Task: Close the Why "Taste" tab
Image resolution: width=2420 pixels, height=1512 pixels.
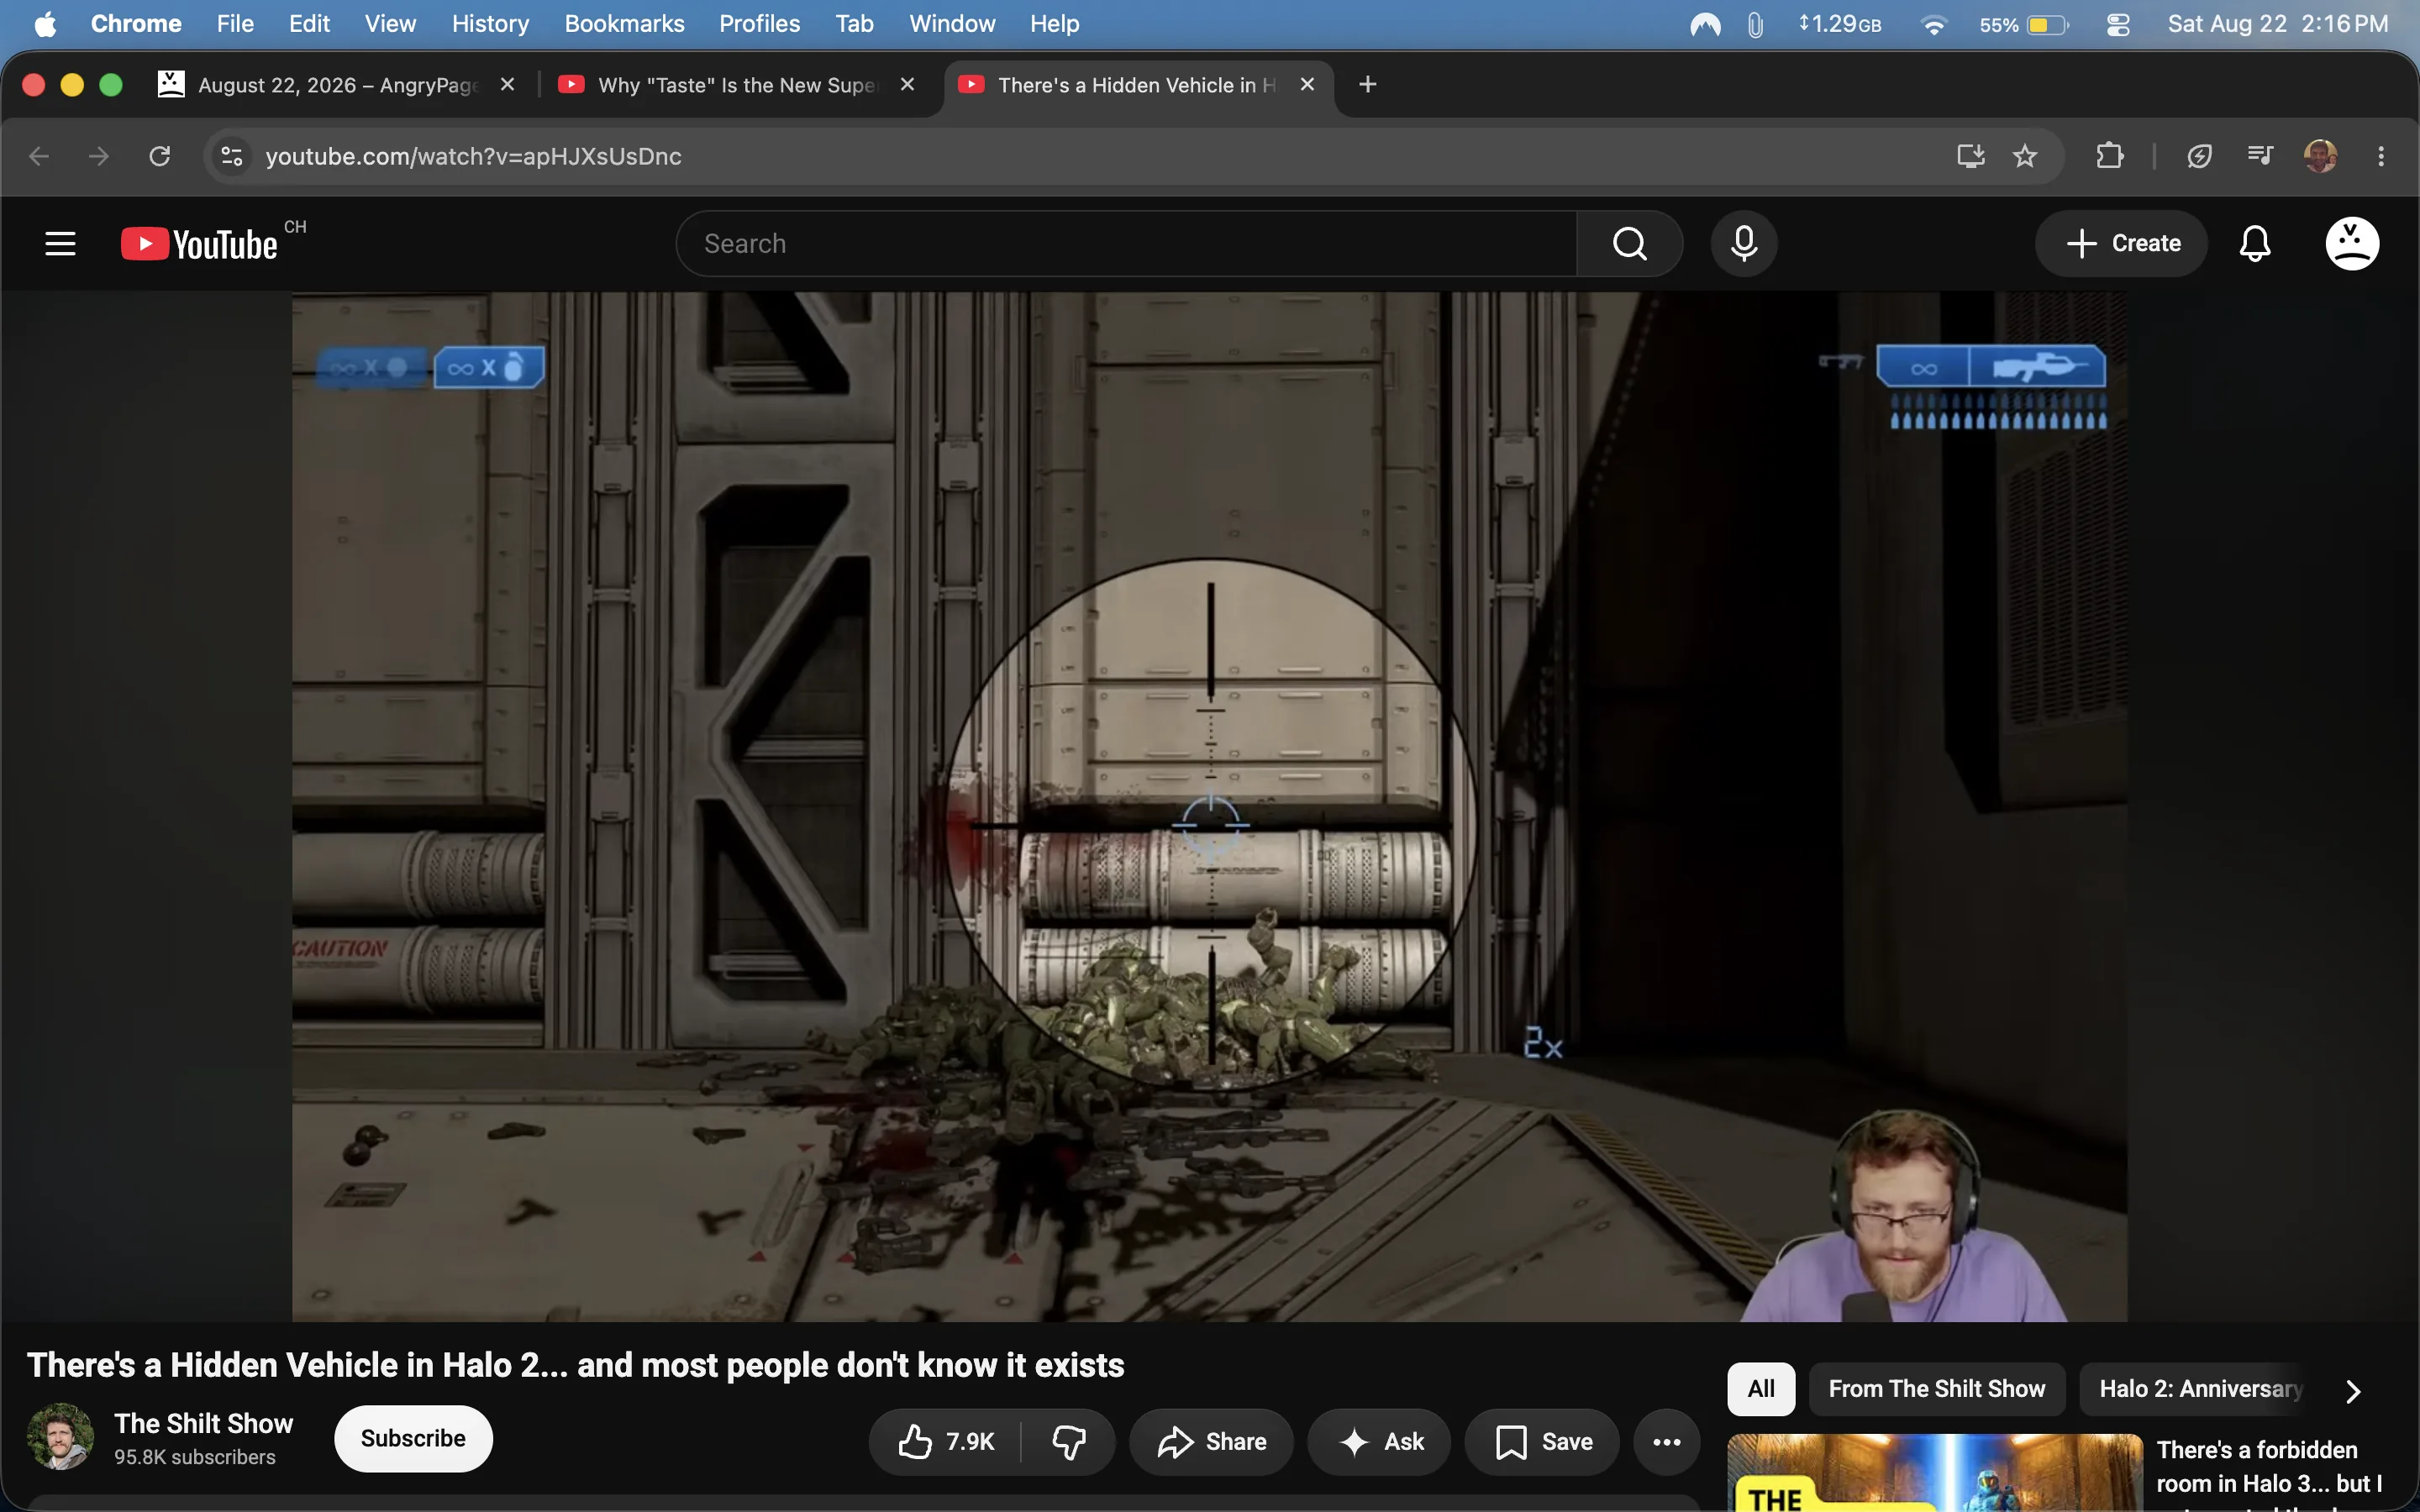Action: 907,85
